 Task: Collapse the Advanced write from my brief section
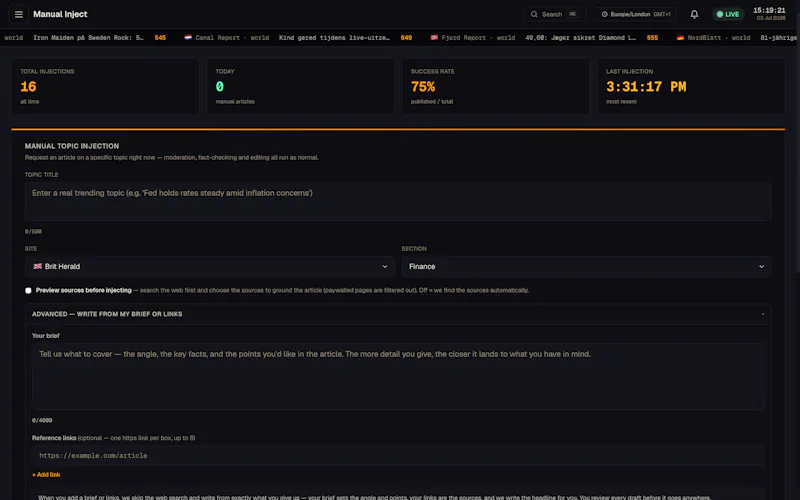point(398,314)
